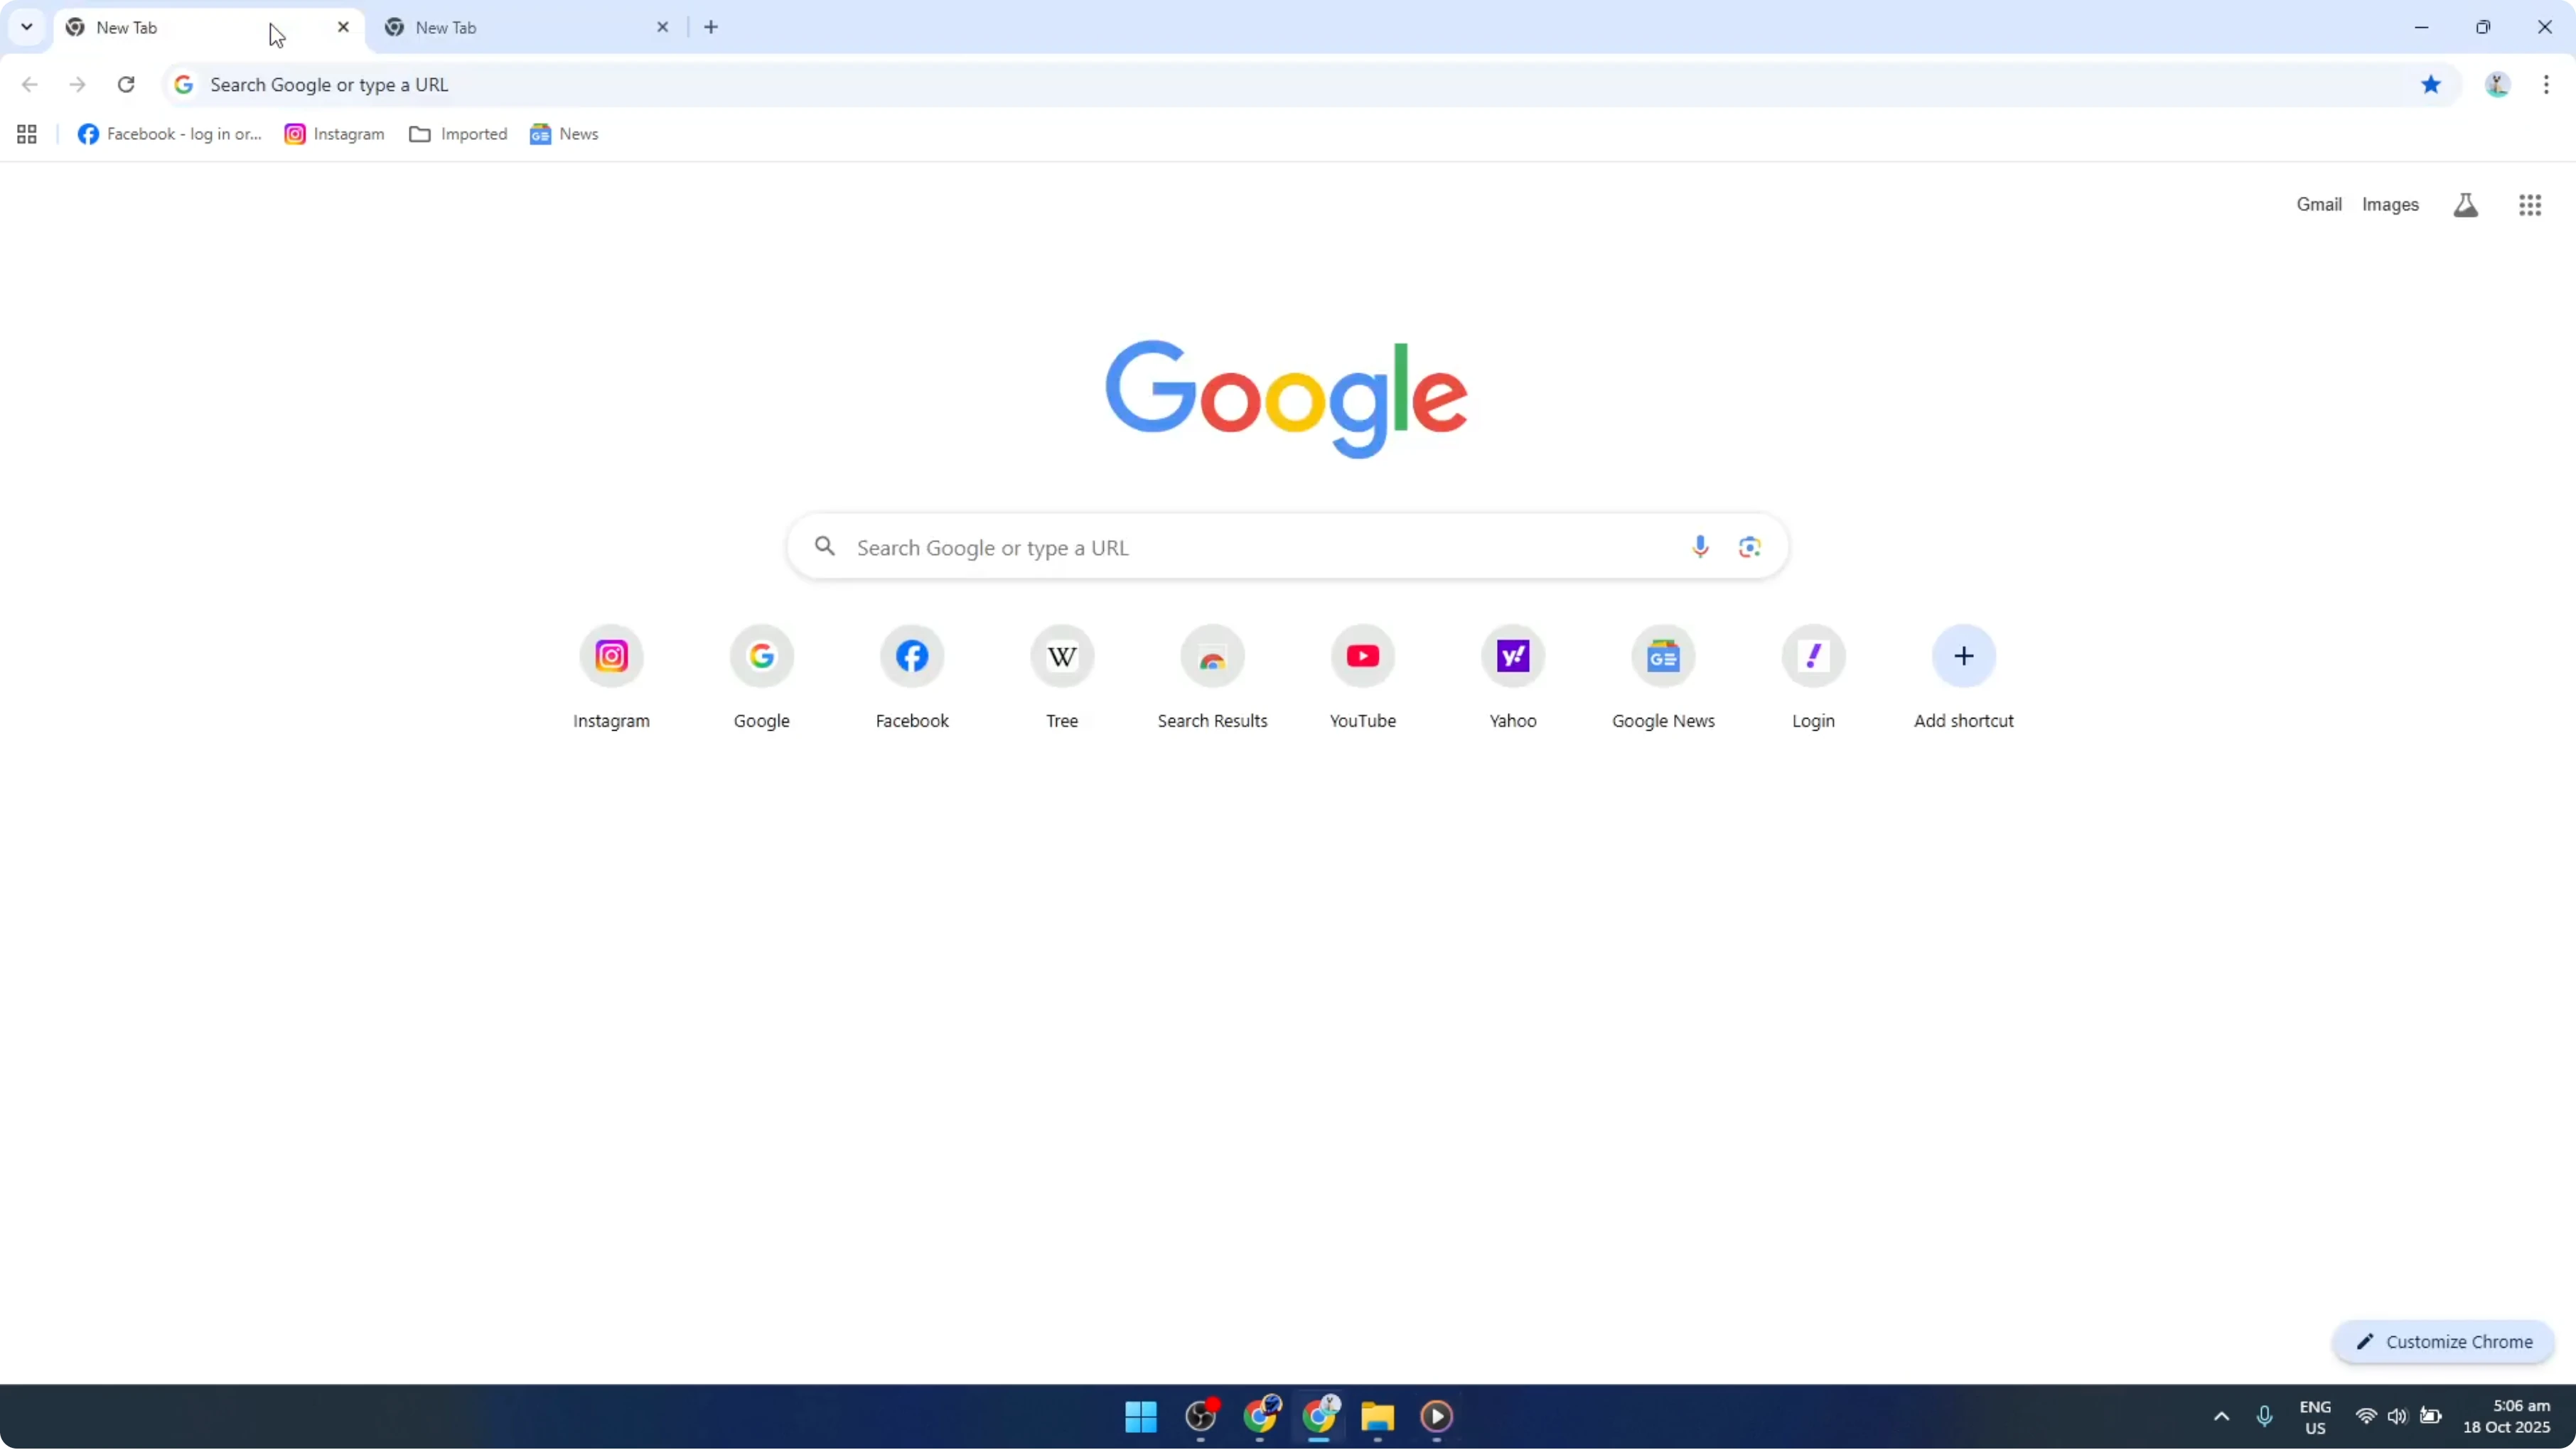Screen dimensions: 2576x1450
Task: Reload the current page
Action: tap(126, 84)
